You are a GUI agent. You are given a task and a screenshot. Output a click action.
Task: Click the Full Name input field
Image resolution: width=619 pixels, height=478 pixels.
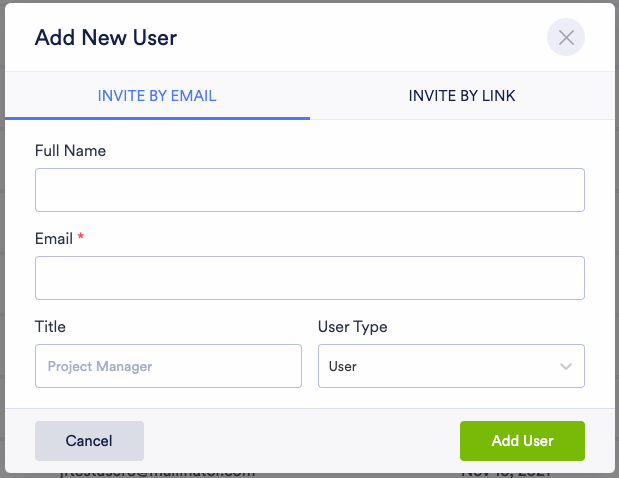pos(309,190)
